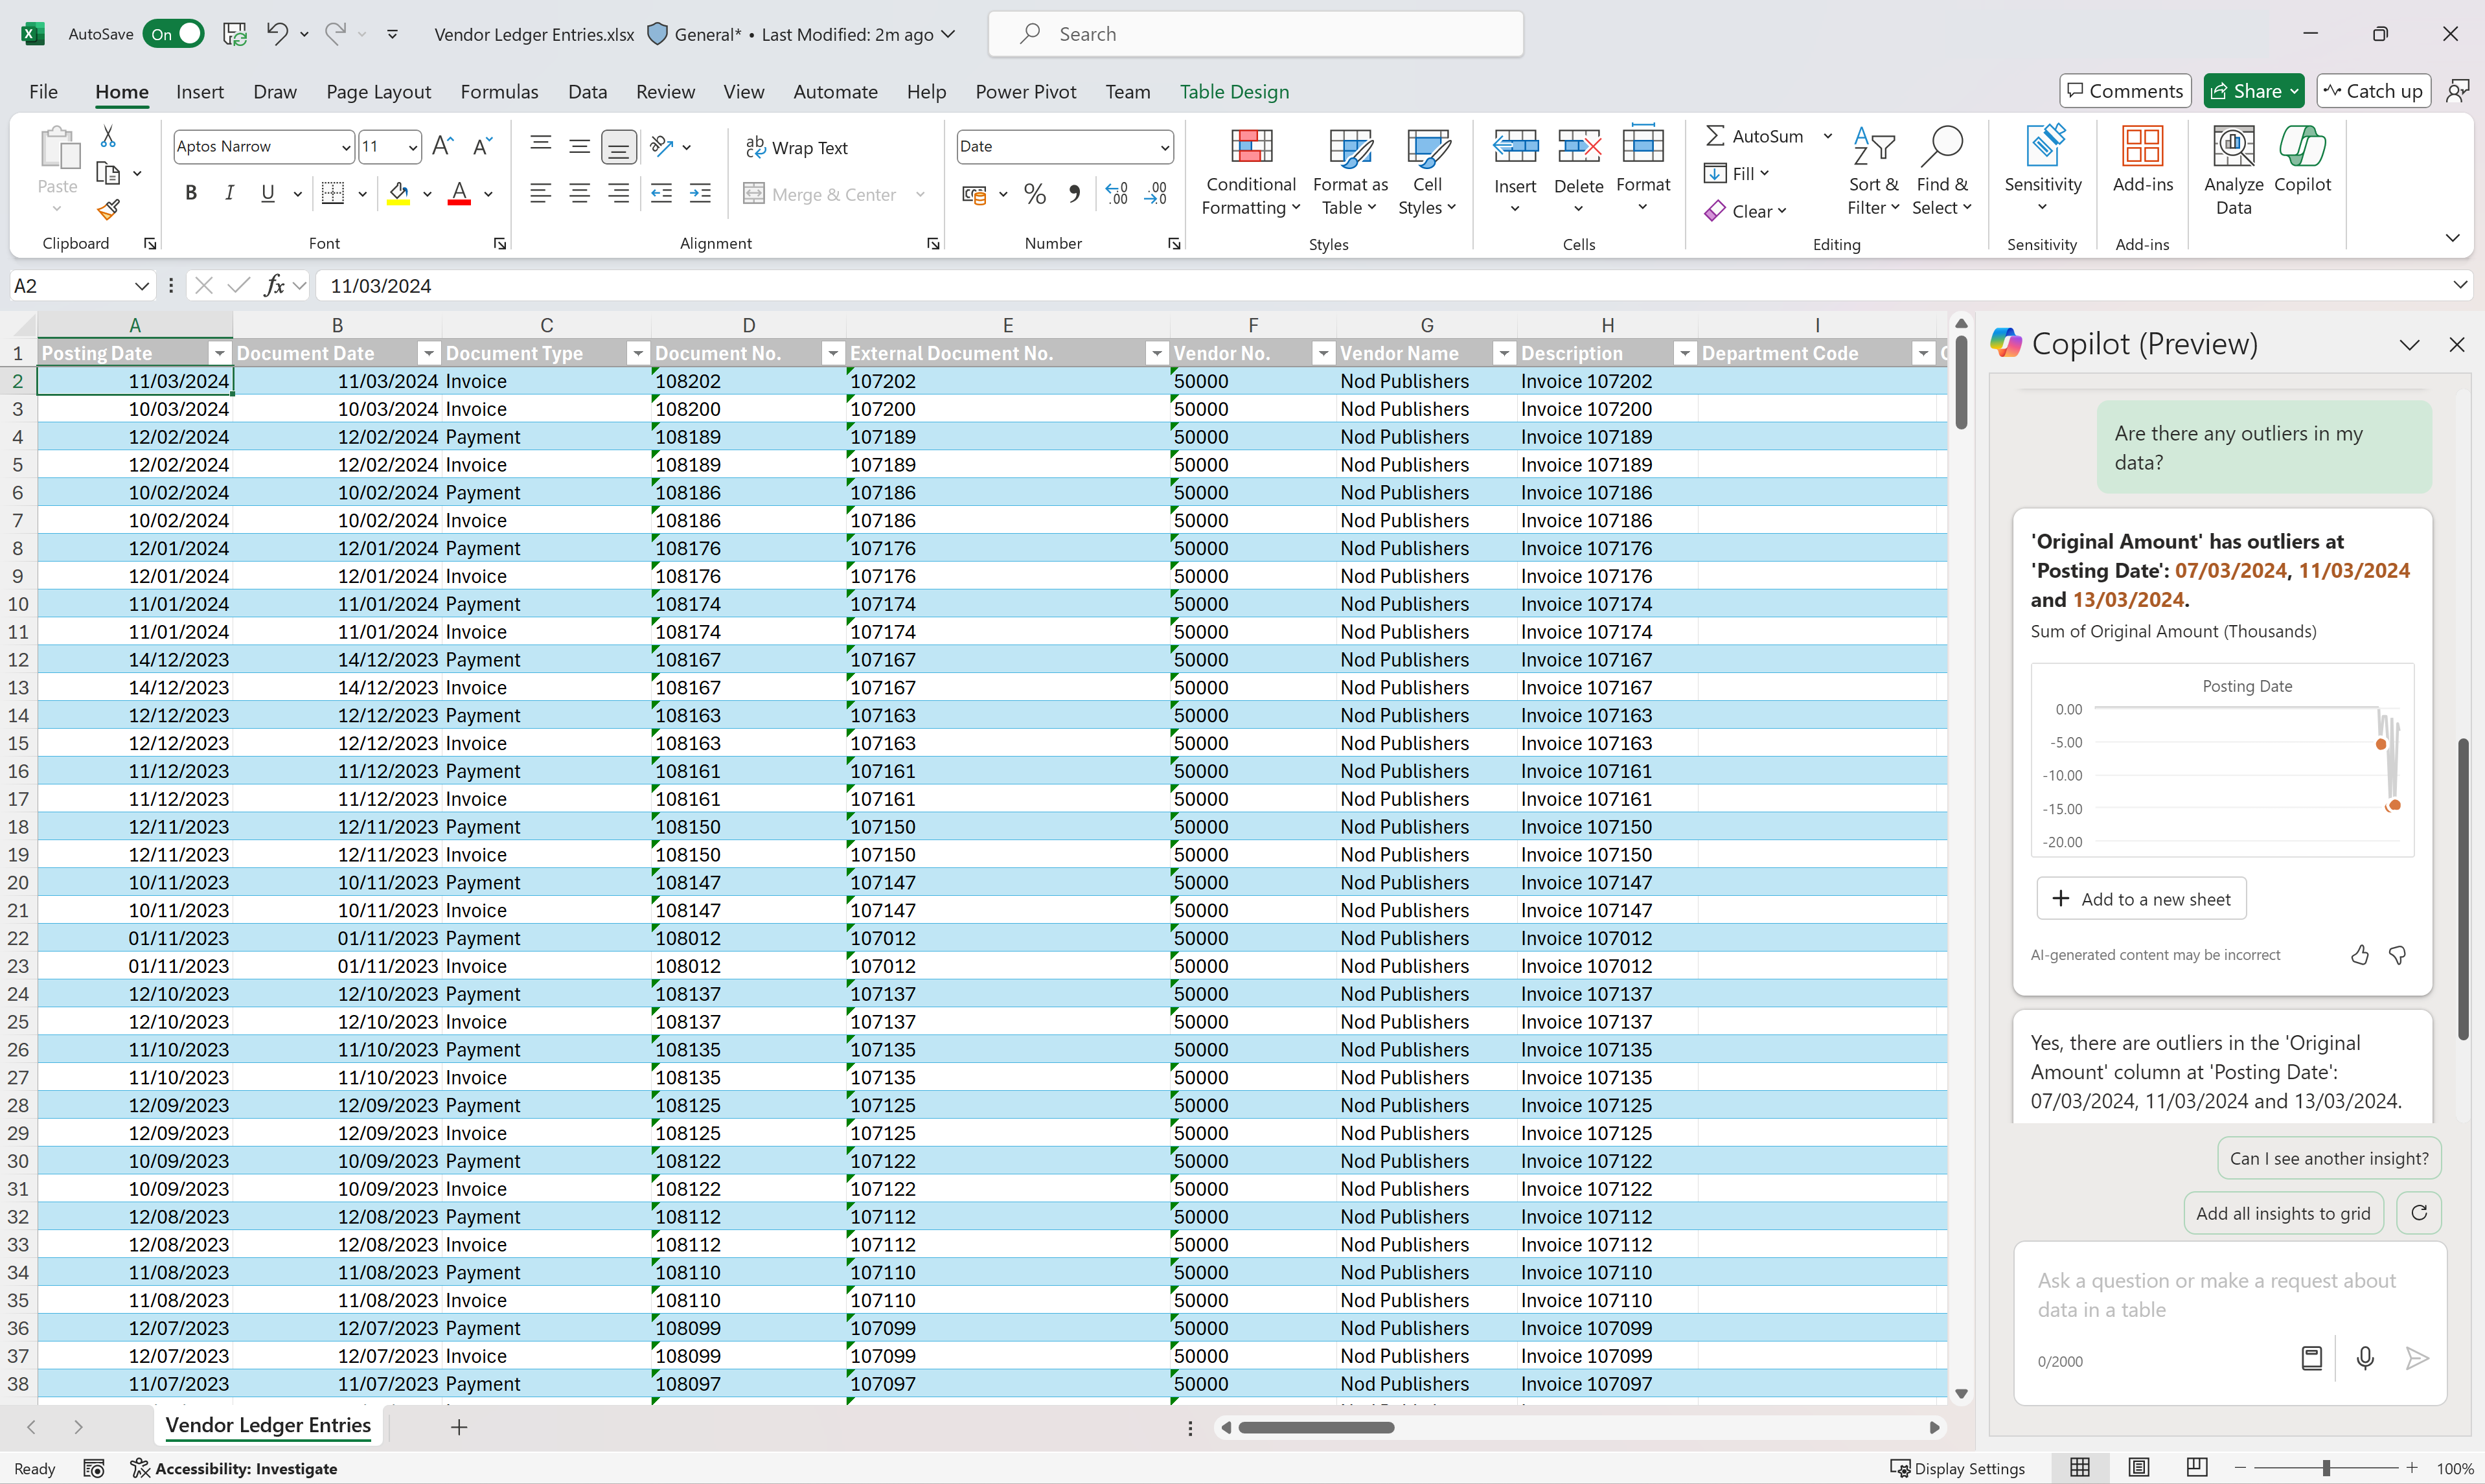Activate the Format Painter
The image size is (2485, 1484).
click(x=107, y=209)
